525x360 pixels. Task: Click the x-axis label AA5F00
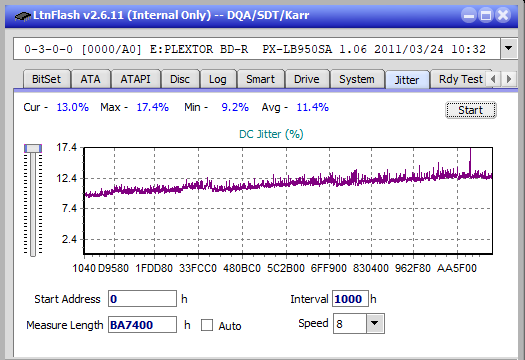pyautogui.click(x=457, y=268)
